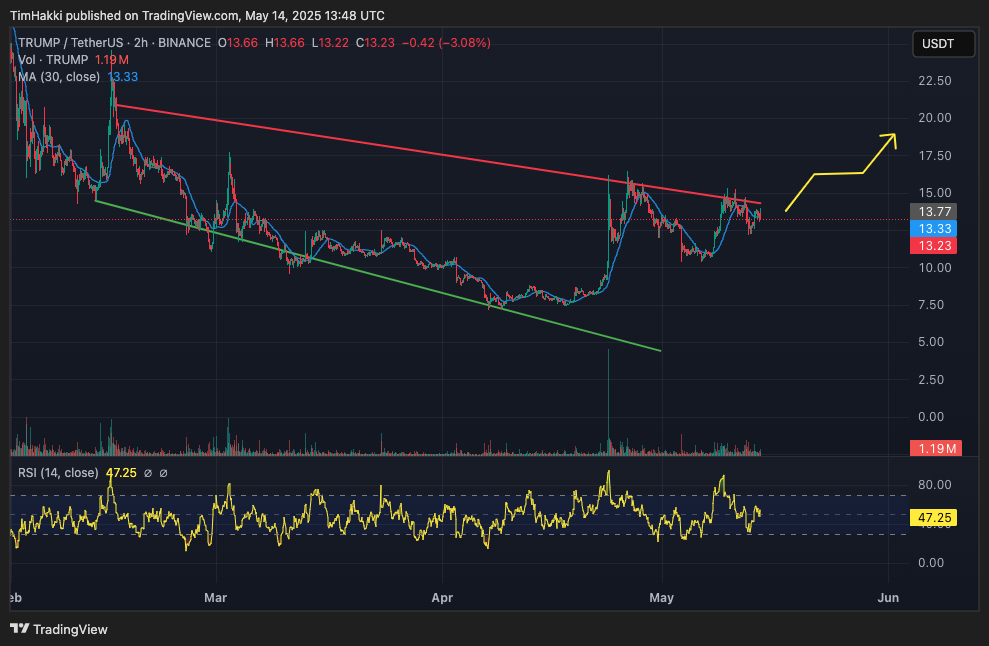Click the Apr label on the time axis

pos(442,597)
